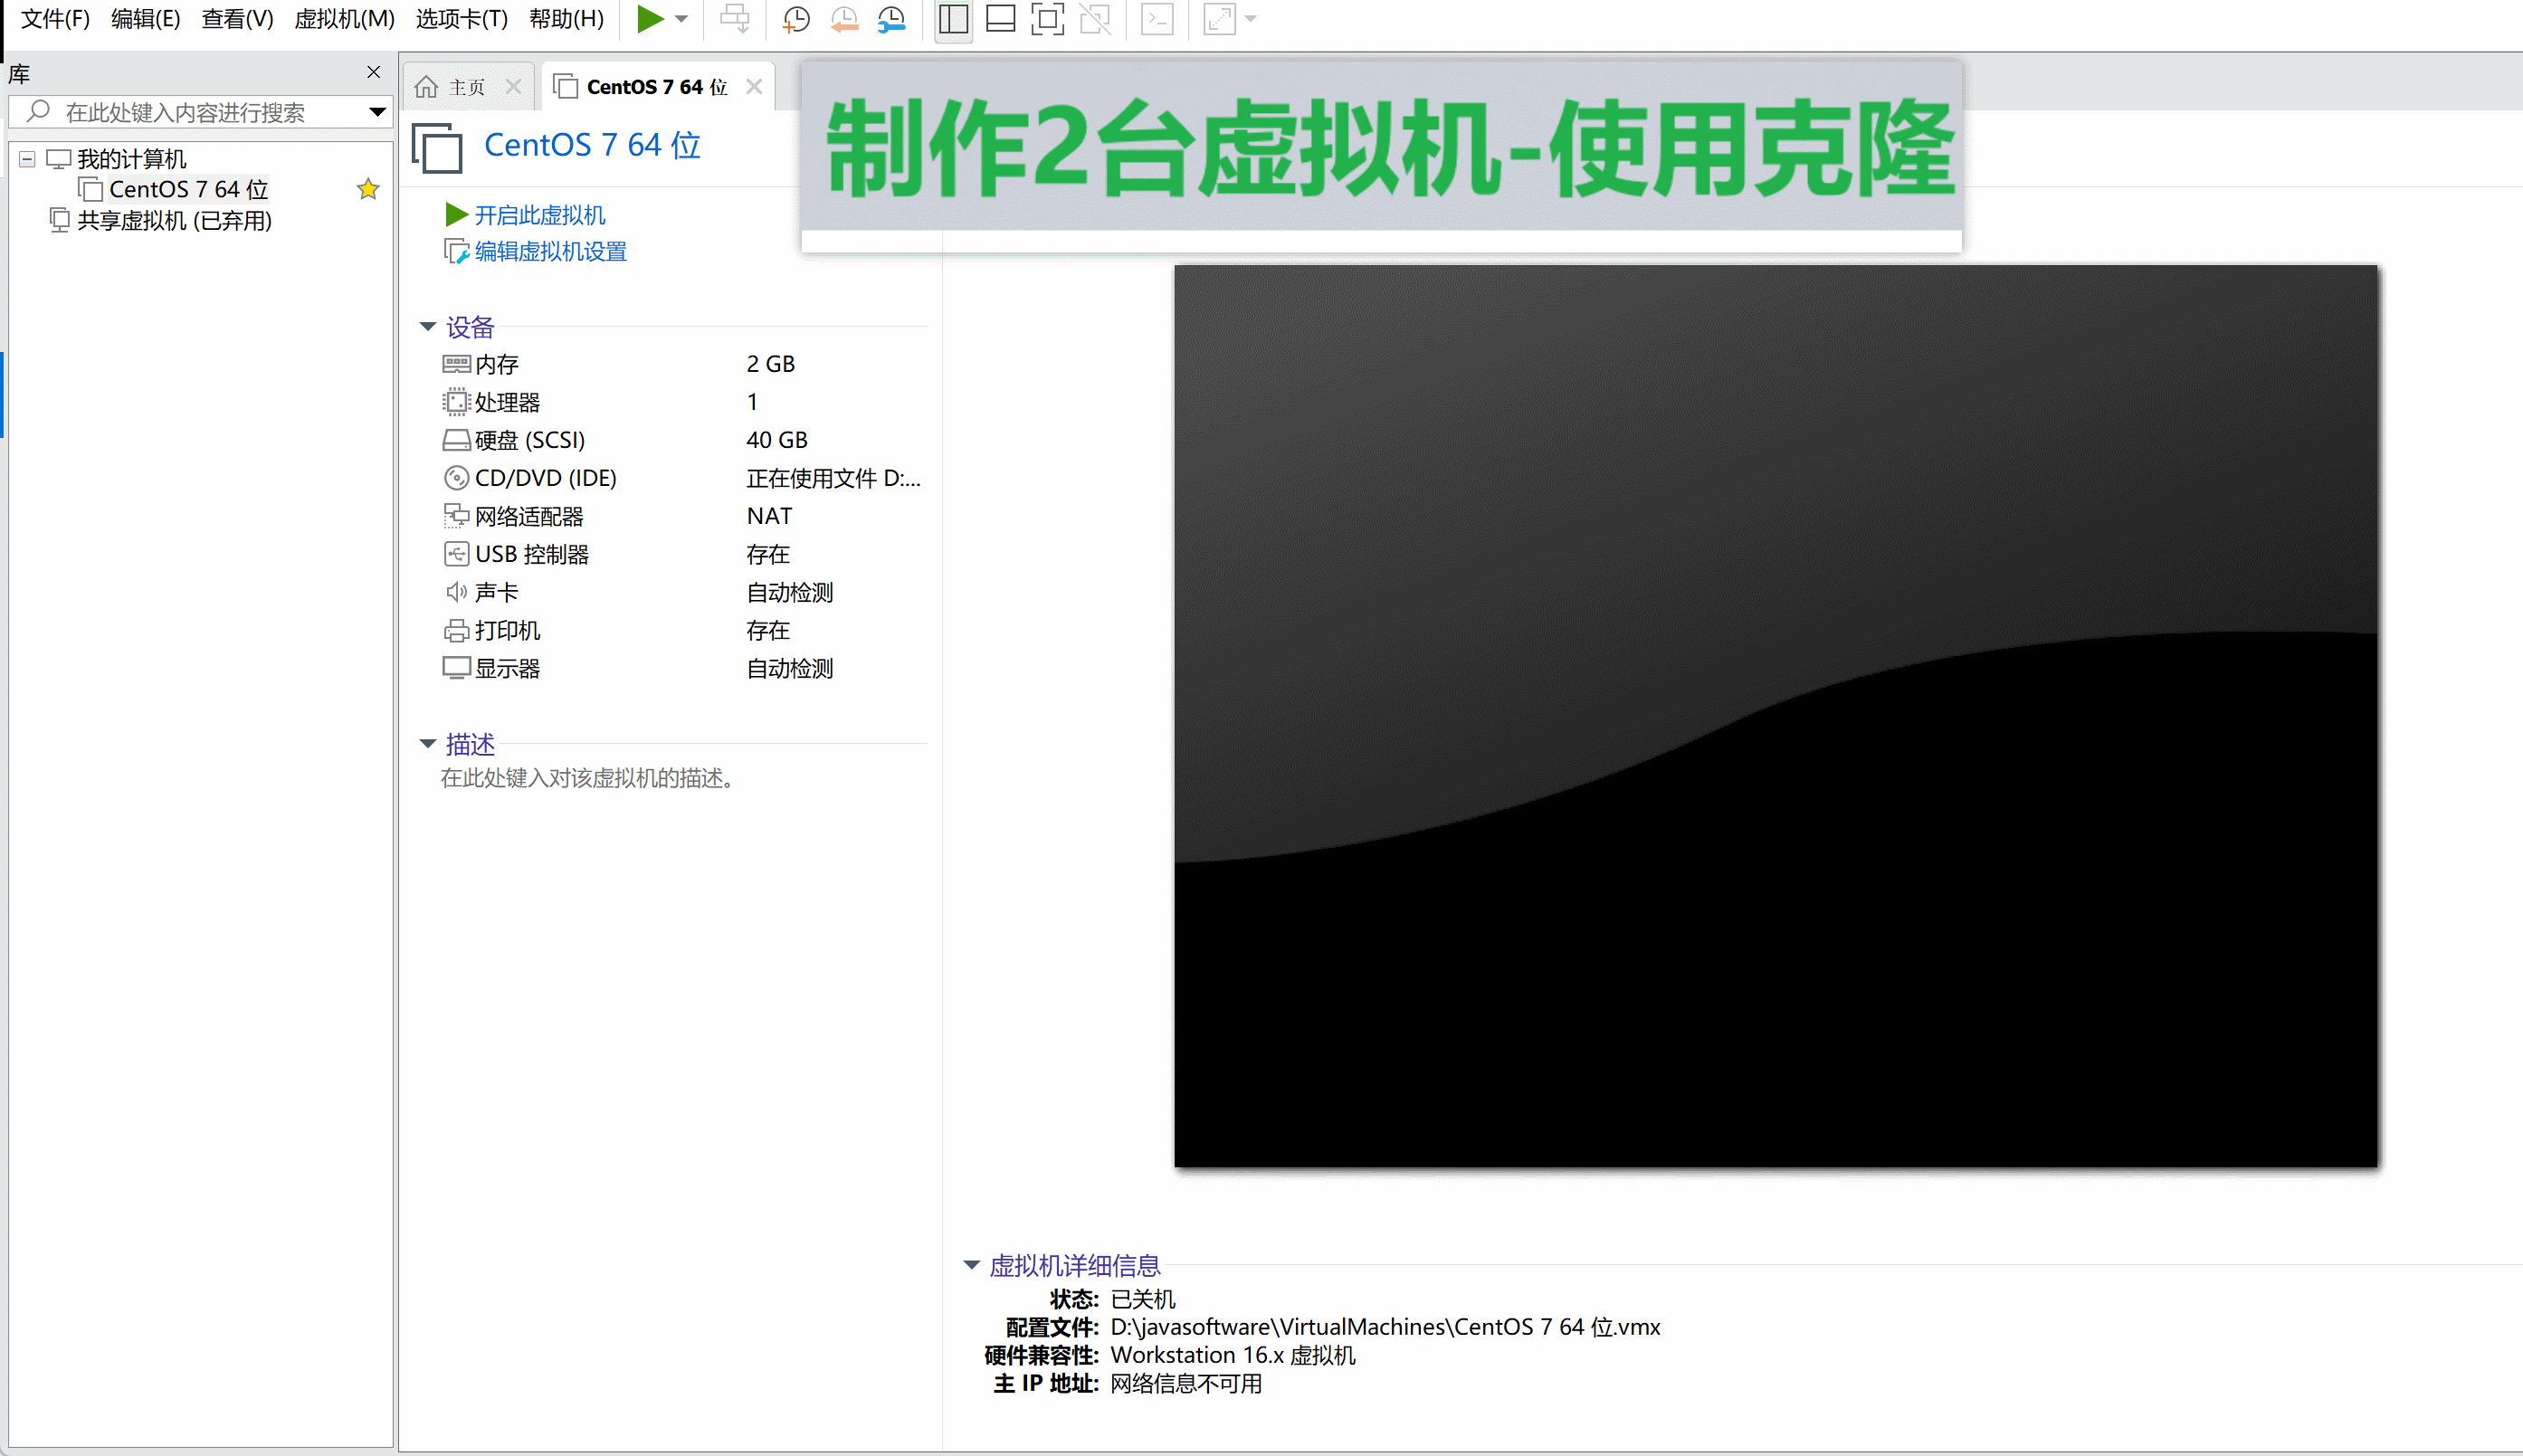The height and width of the screenshot is (1456, 2523).
Task: Click the send Ctrl+Alt+Del toolbar icon
Action: [735, 19]
